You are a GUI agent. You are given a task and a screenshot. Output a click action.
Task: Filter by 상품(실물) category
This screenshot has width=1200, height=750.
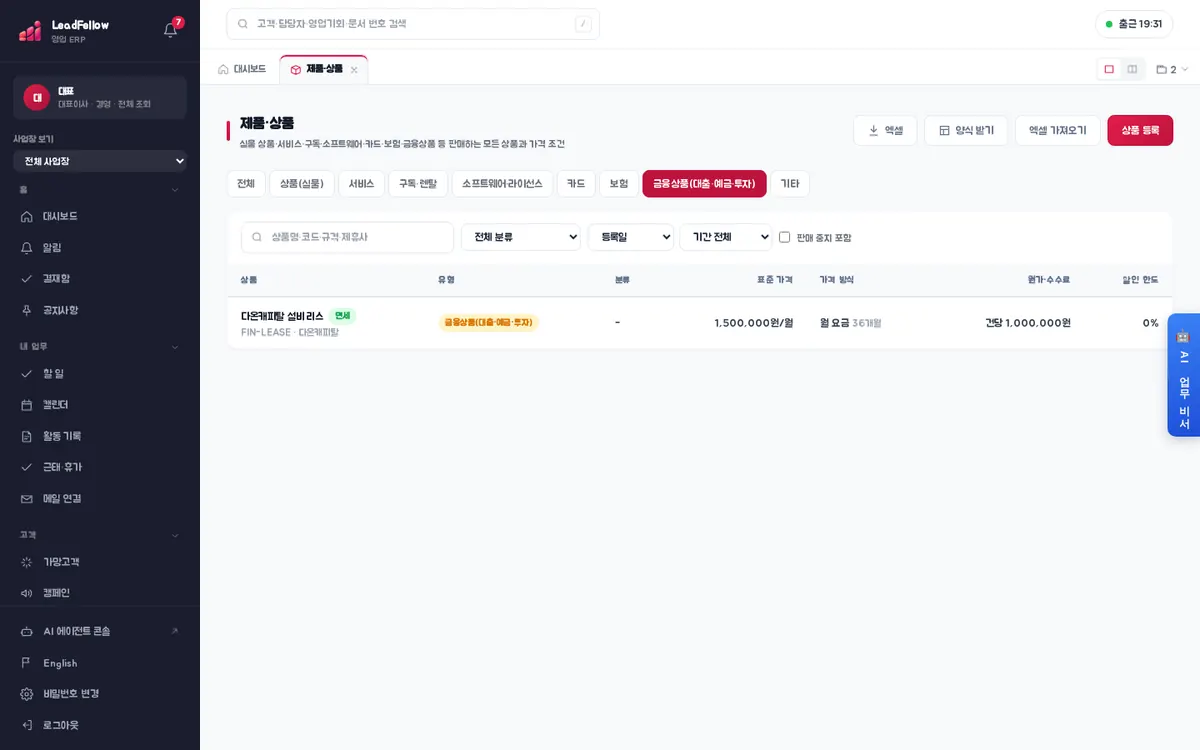point(302,184)
